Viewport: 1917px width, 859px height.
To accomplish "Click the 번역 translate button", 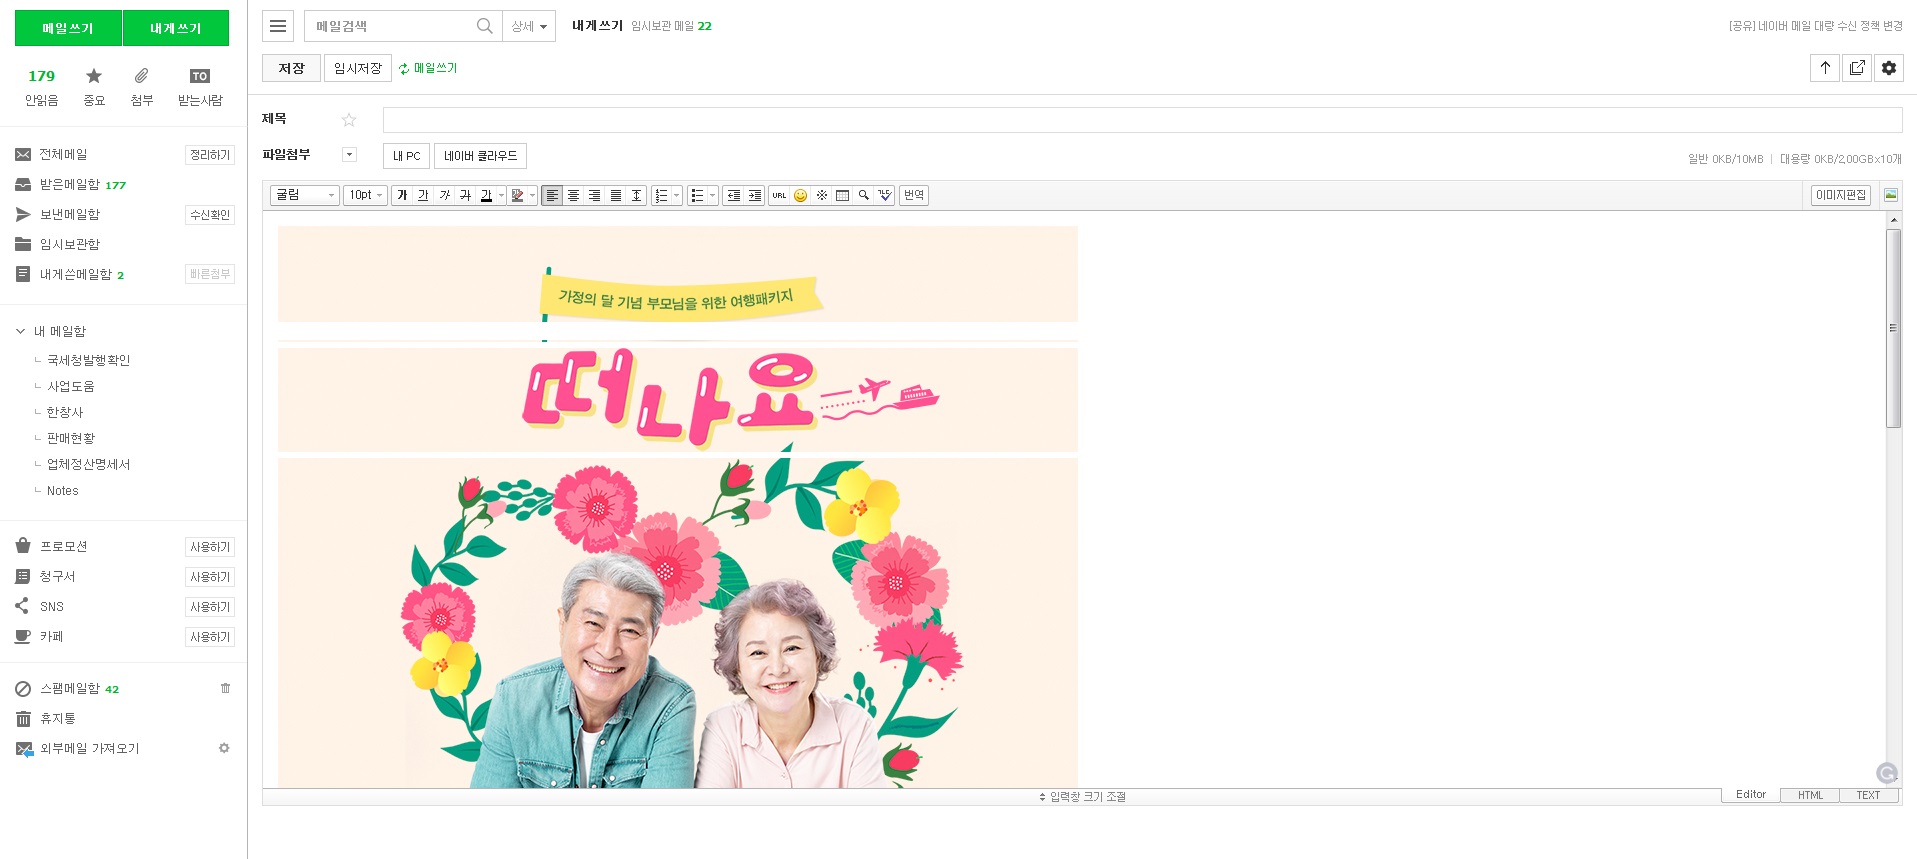I will pos(914,195).
